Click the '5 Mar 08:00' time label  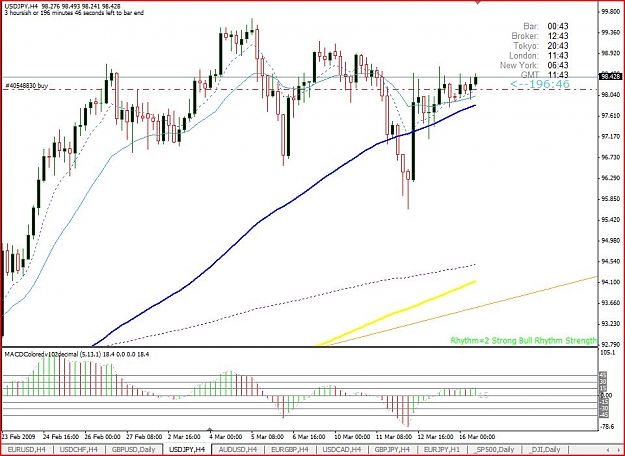pos(267,436)
